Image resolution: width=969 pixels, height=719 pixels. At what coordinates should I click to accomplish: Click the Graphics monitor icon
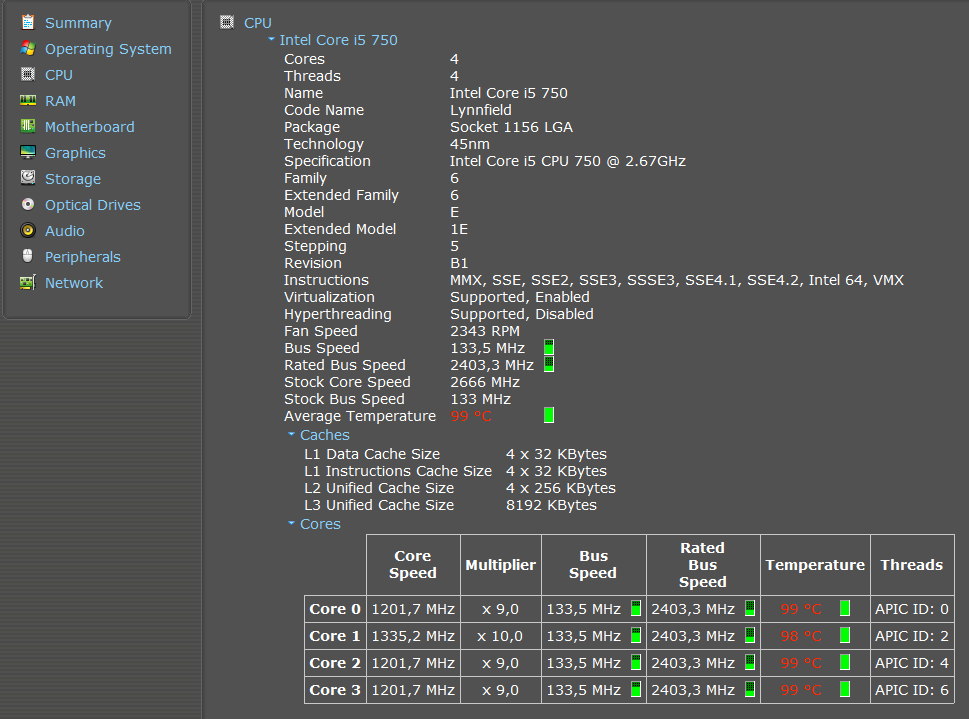tap(28, 152)
